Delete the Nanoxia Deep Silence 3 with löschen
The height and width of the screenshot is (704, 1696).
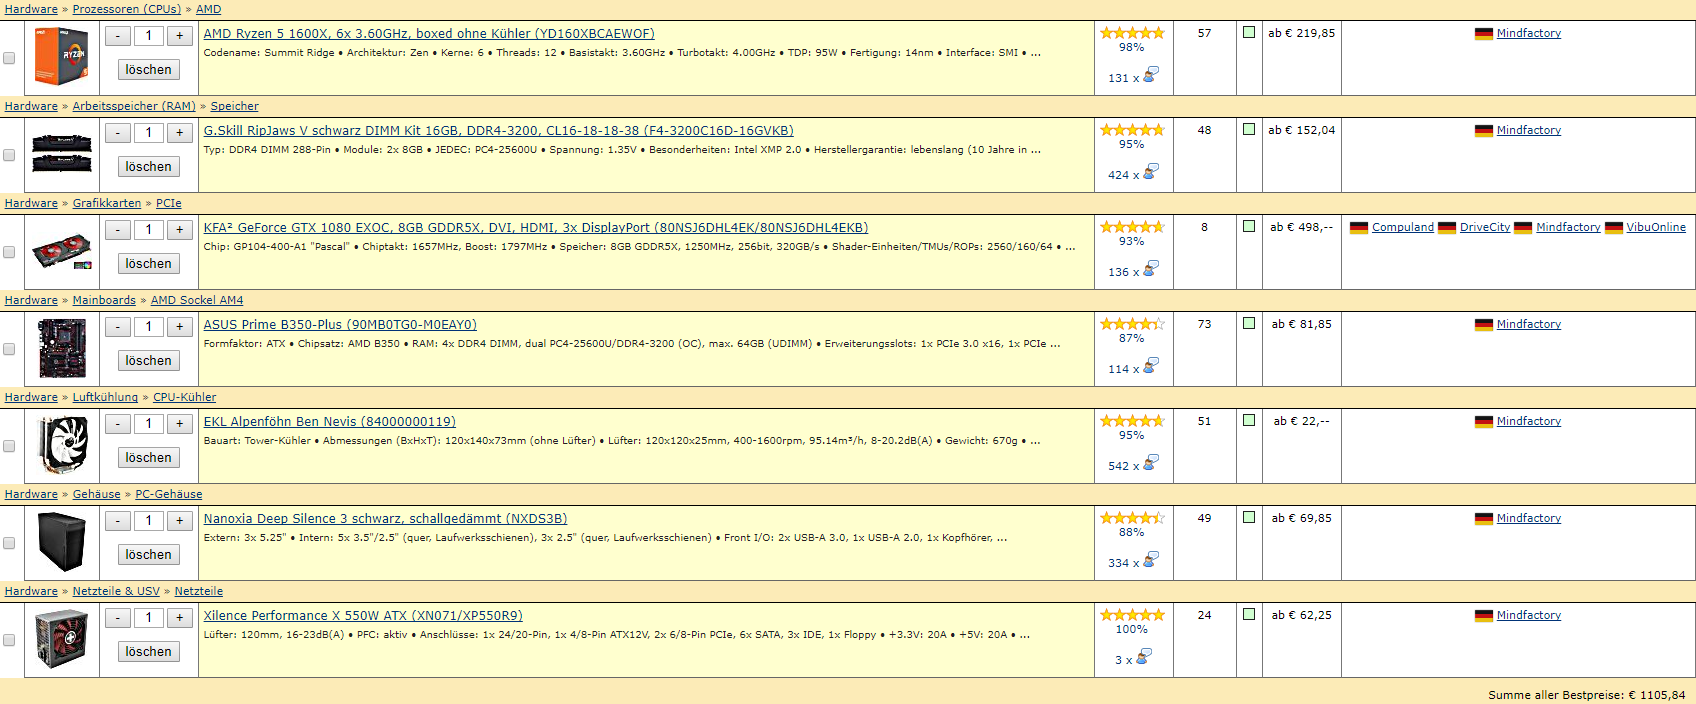pyautogui.click(x=149, y=555)
